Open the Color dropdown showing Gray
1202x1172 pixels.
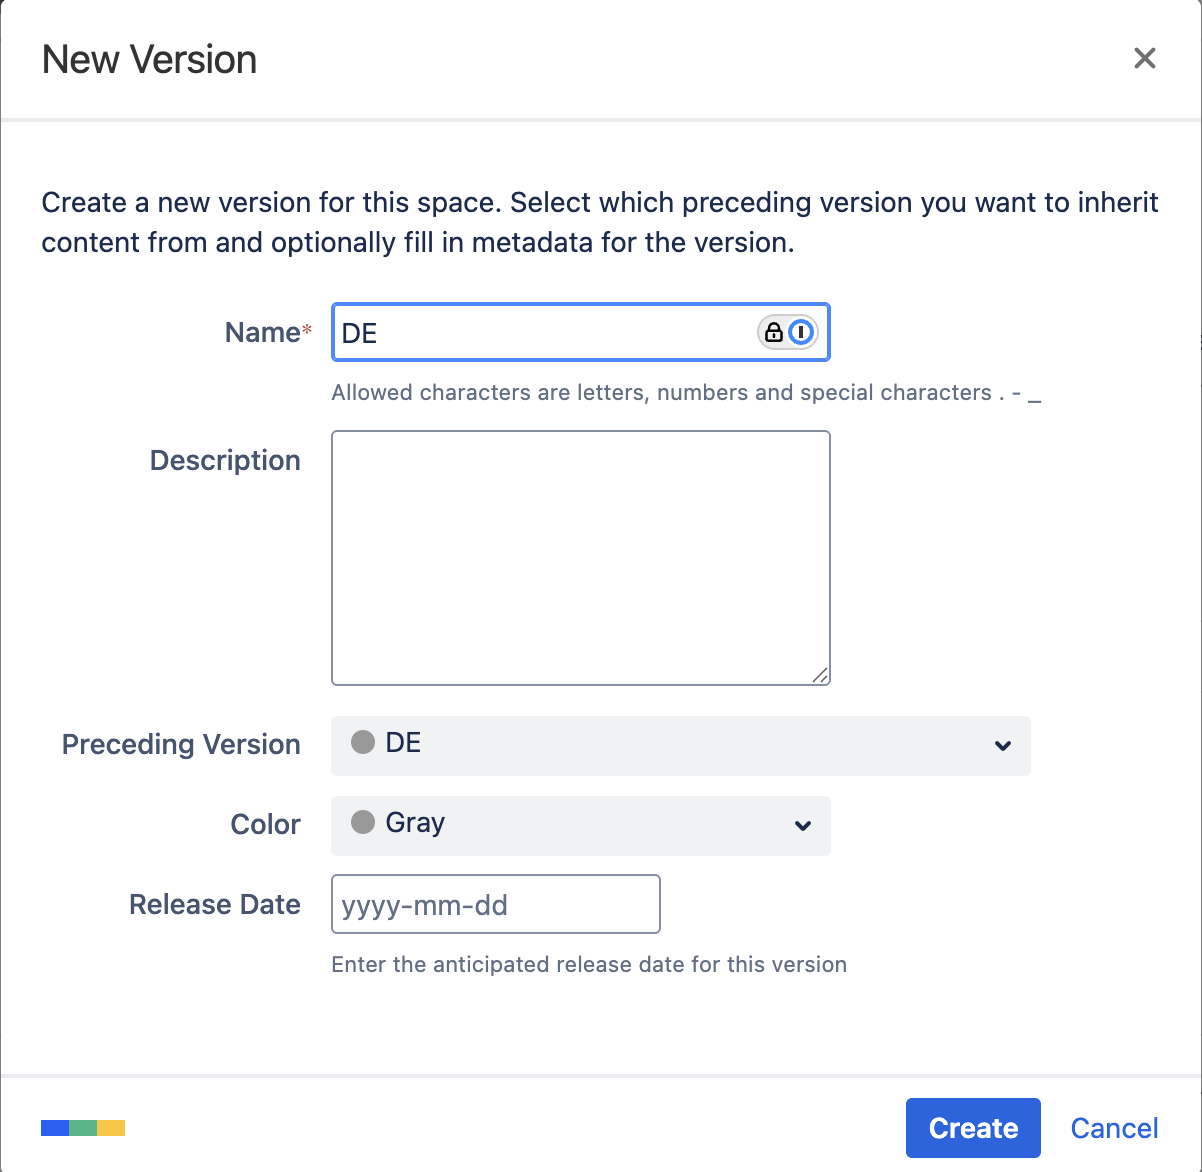(580, 825)
